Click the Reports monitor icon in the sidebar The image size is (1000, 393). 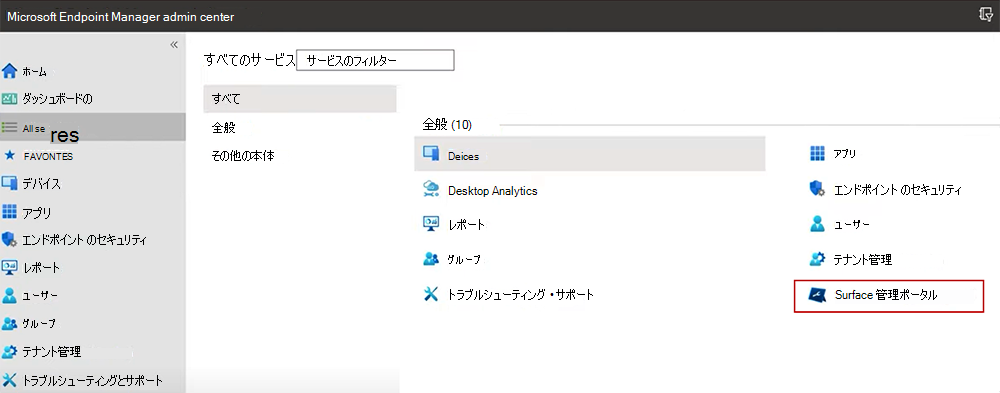pyautogui.click(x=10, y=267)
